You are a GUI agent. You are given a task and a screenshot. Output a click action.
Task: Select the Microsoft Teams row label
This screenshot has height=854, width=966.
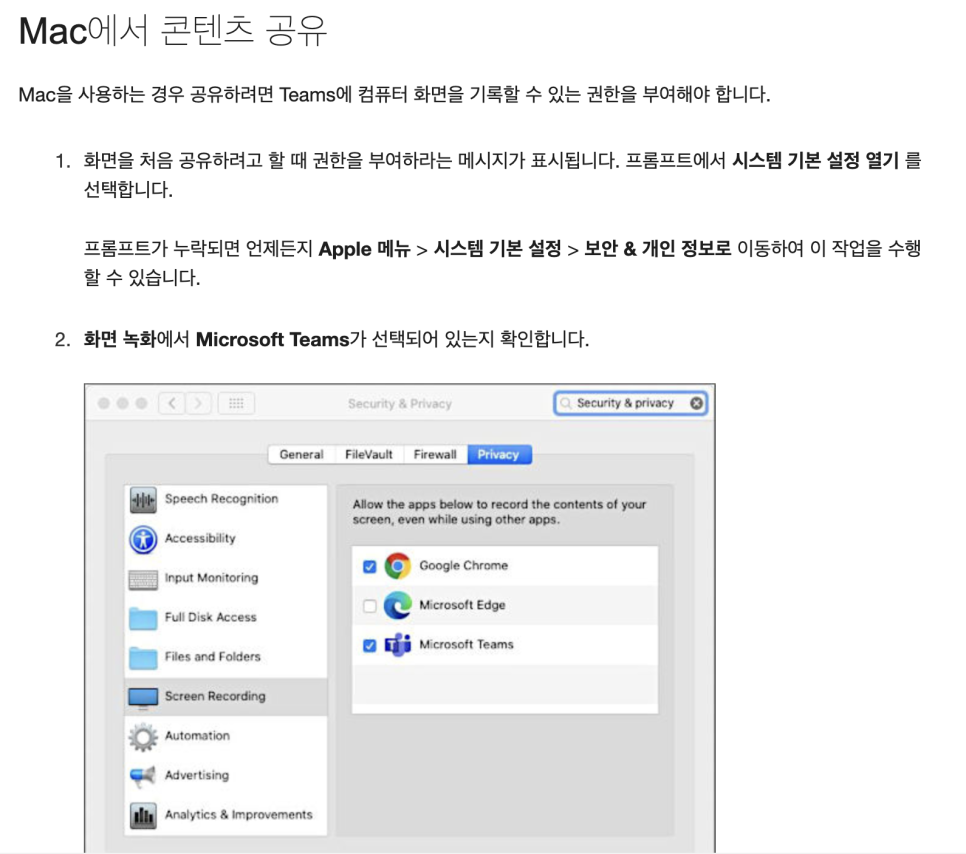point(466,645)
